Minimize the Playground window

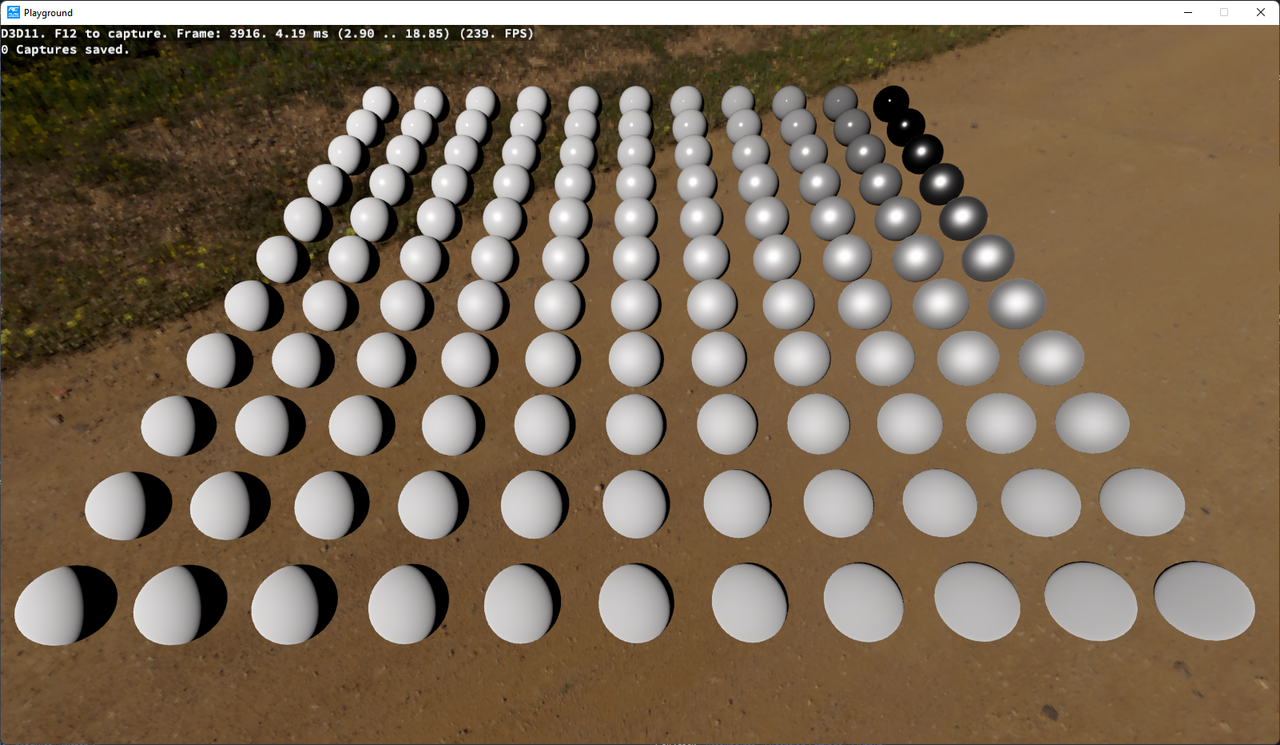click(1187, 13)
